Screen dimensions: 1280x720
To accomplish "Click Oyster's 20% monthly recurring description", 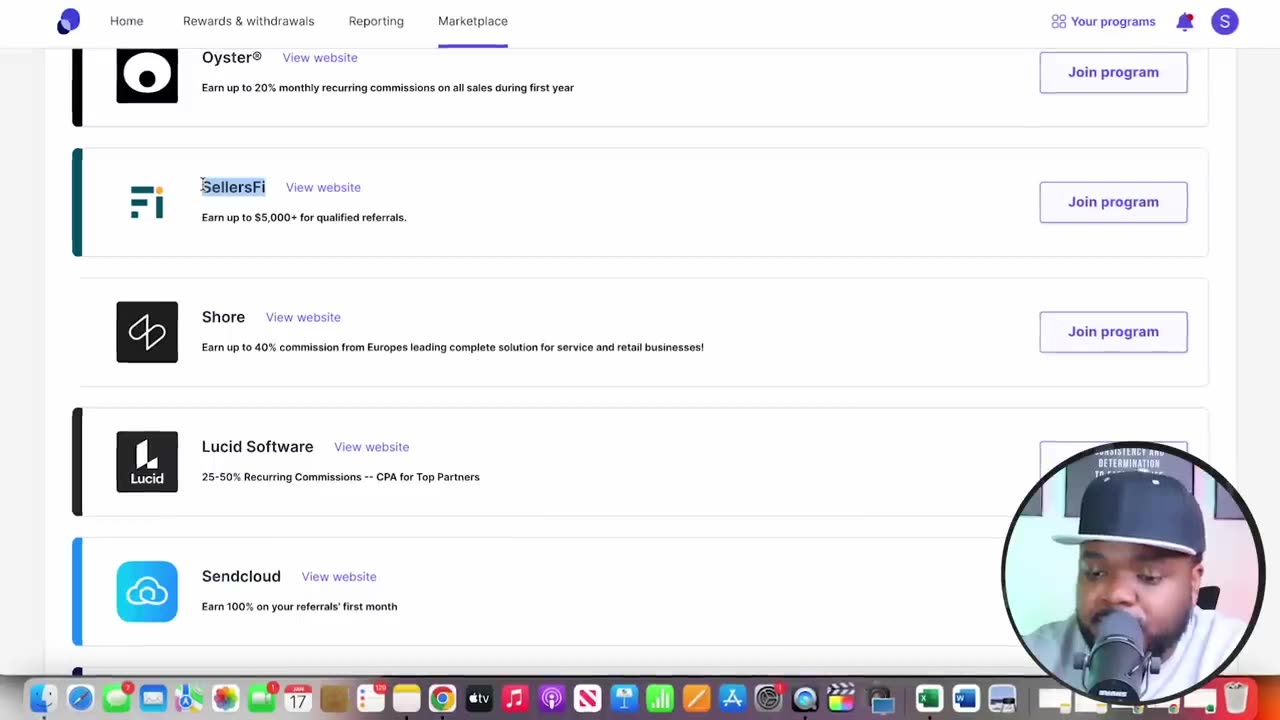I will coord(387,87).
